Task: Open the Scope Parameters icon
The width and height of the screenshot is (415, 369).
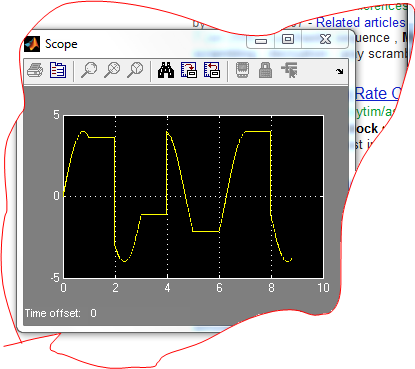Action: tap(58, 70)
